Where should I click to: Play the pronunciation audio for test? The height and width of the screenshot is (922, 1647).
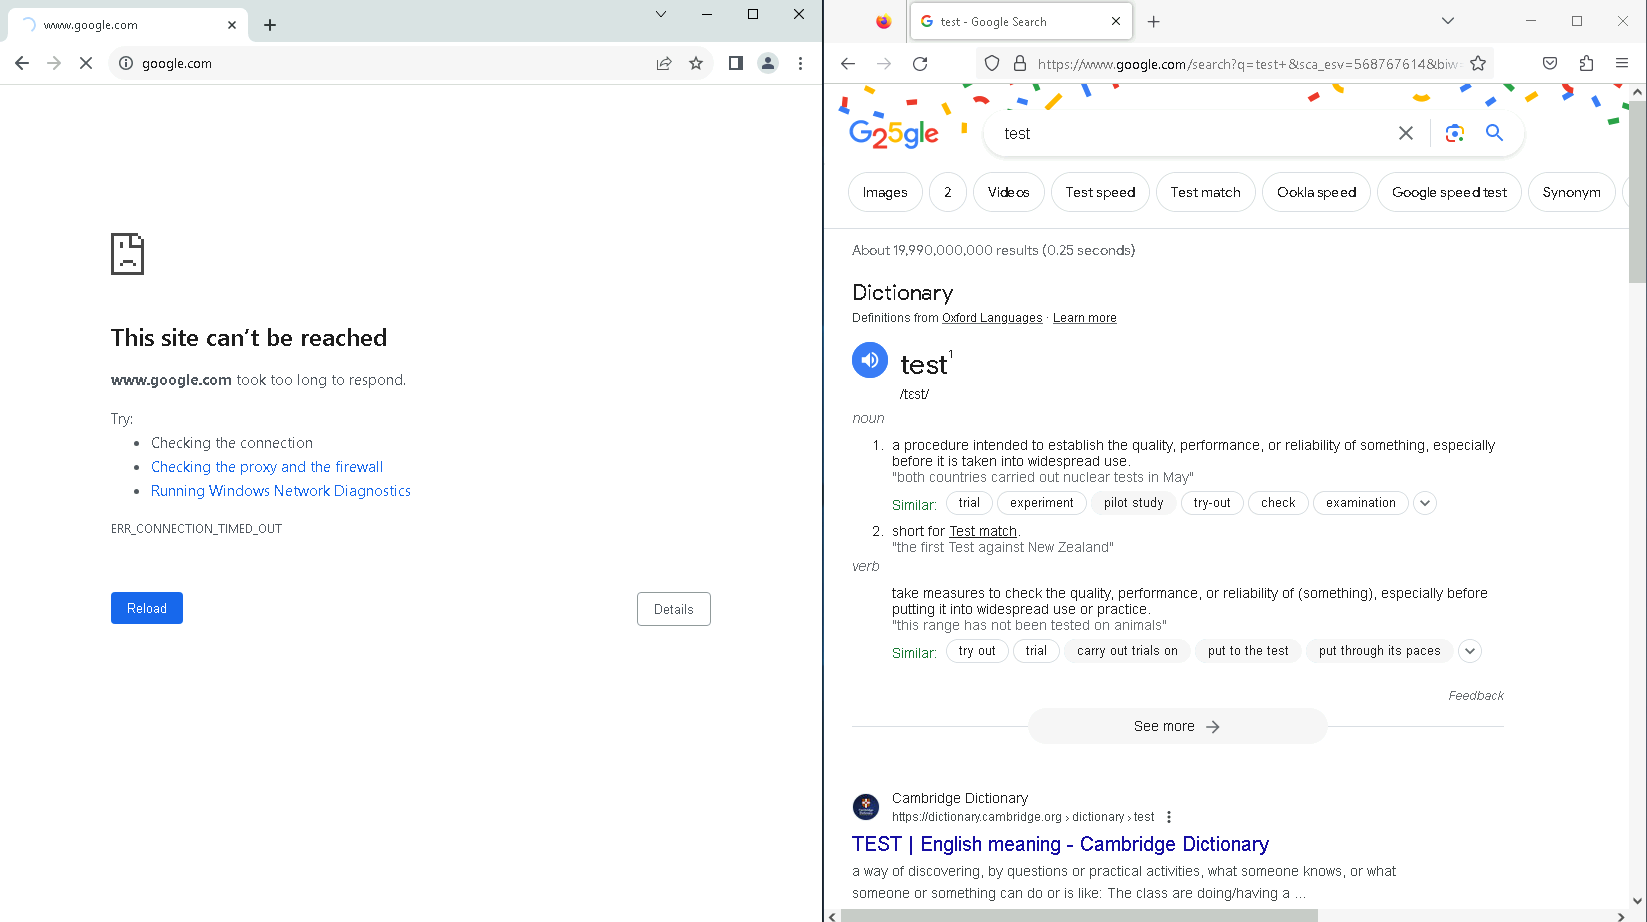pyautogui.click(x=869, y=360)
